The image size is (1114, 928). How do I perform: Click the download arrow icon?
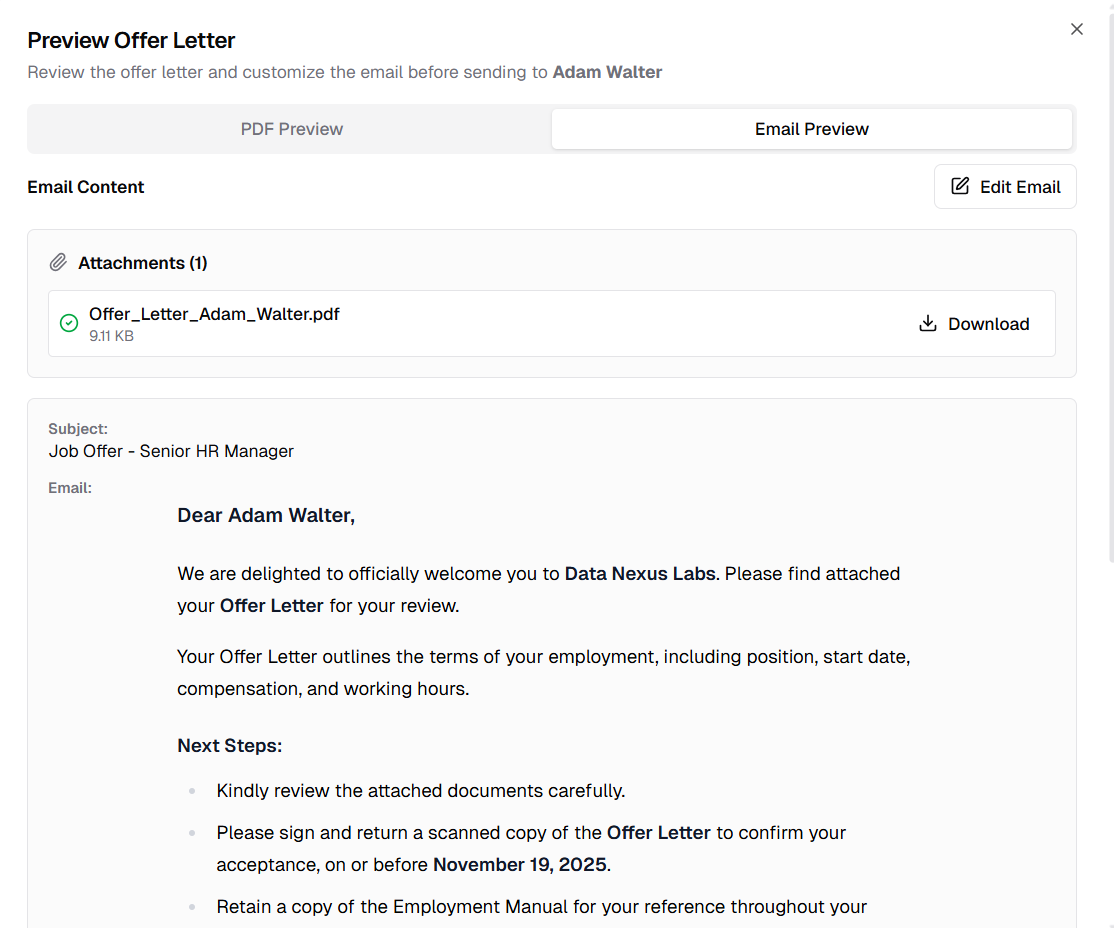[x=928, y=323]
